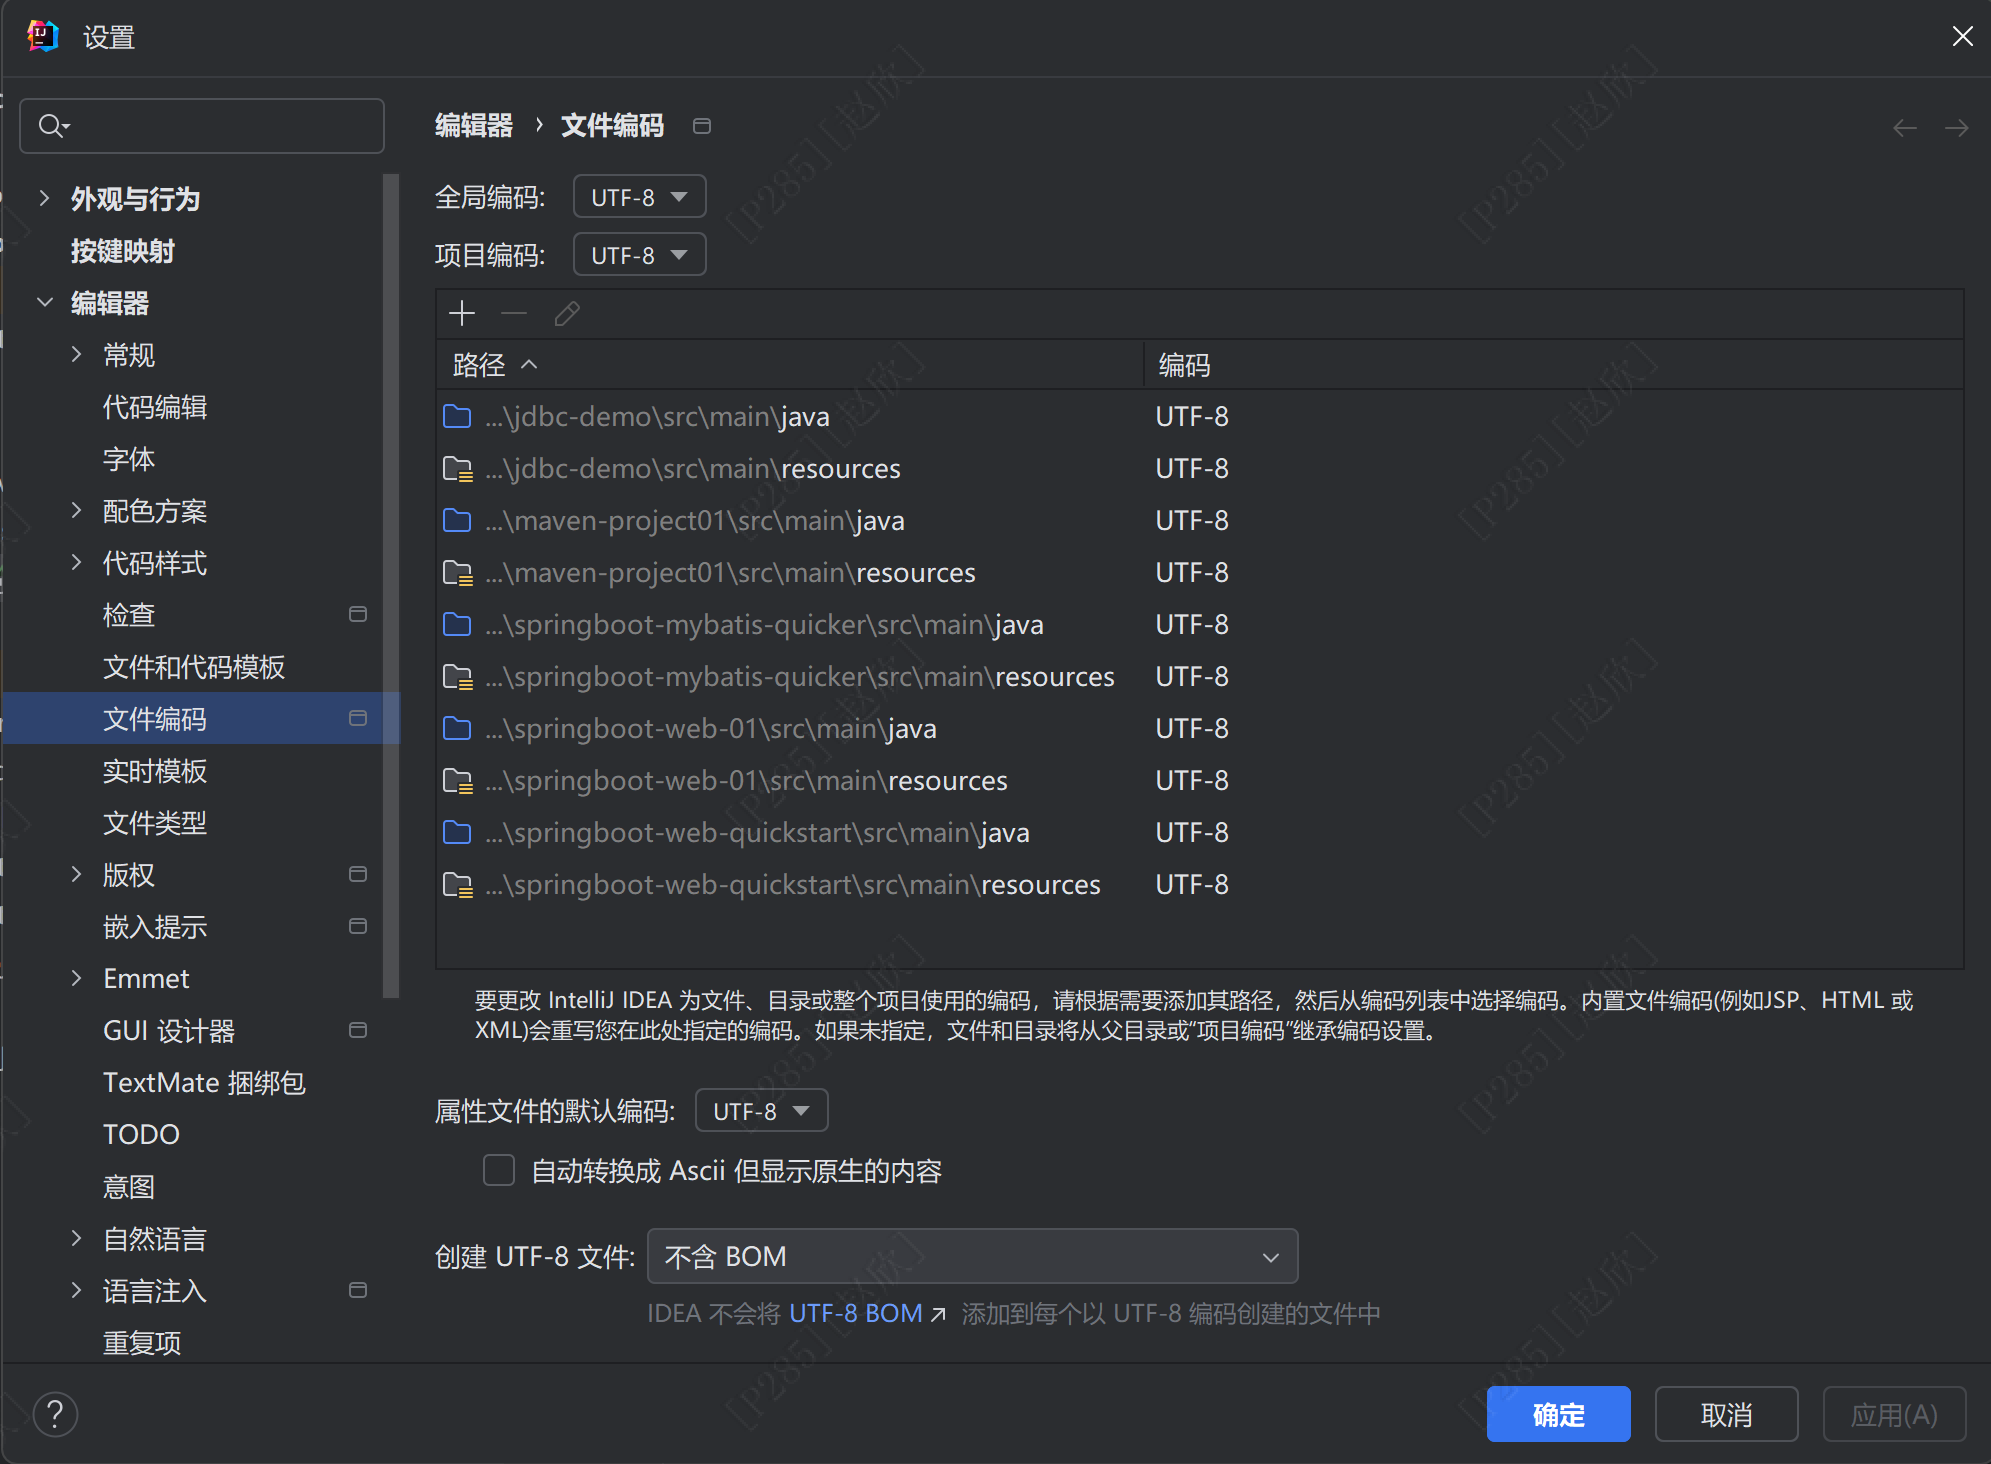Click the folder icon of the jdbc-demo java row
This screenshot has width=1991, height=1464.
click(x=457, y=417)
